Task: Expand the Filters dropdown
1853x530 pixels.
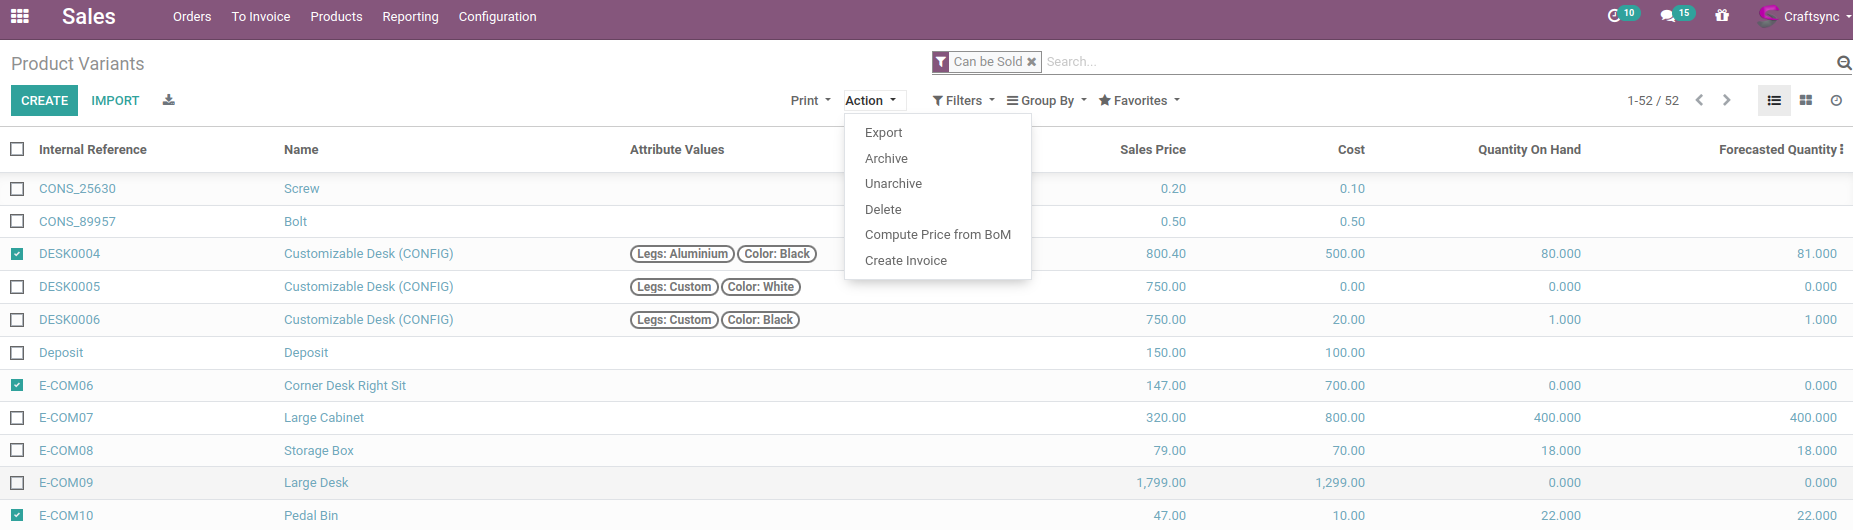Action: [x=963, y=101]
